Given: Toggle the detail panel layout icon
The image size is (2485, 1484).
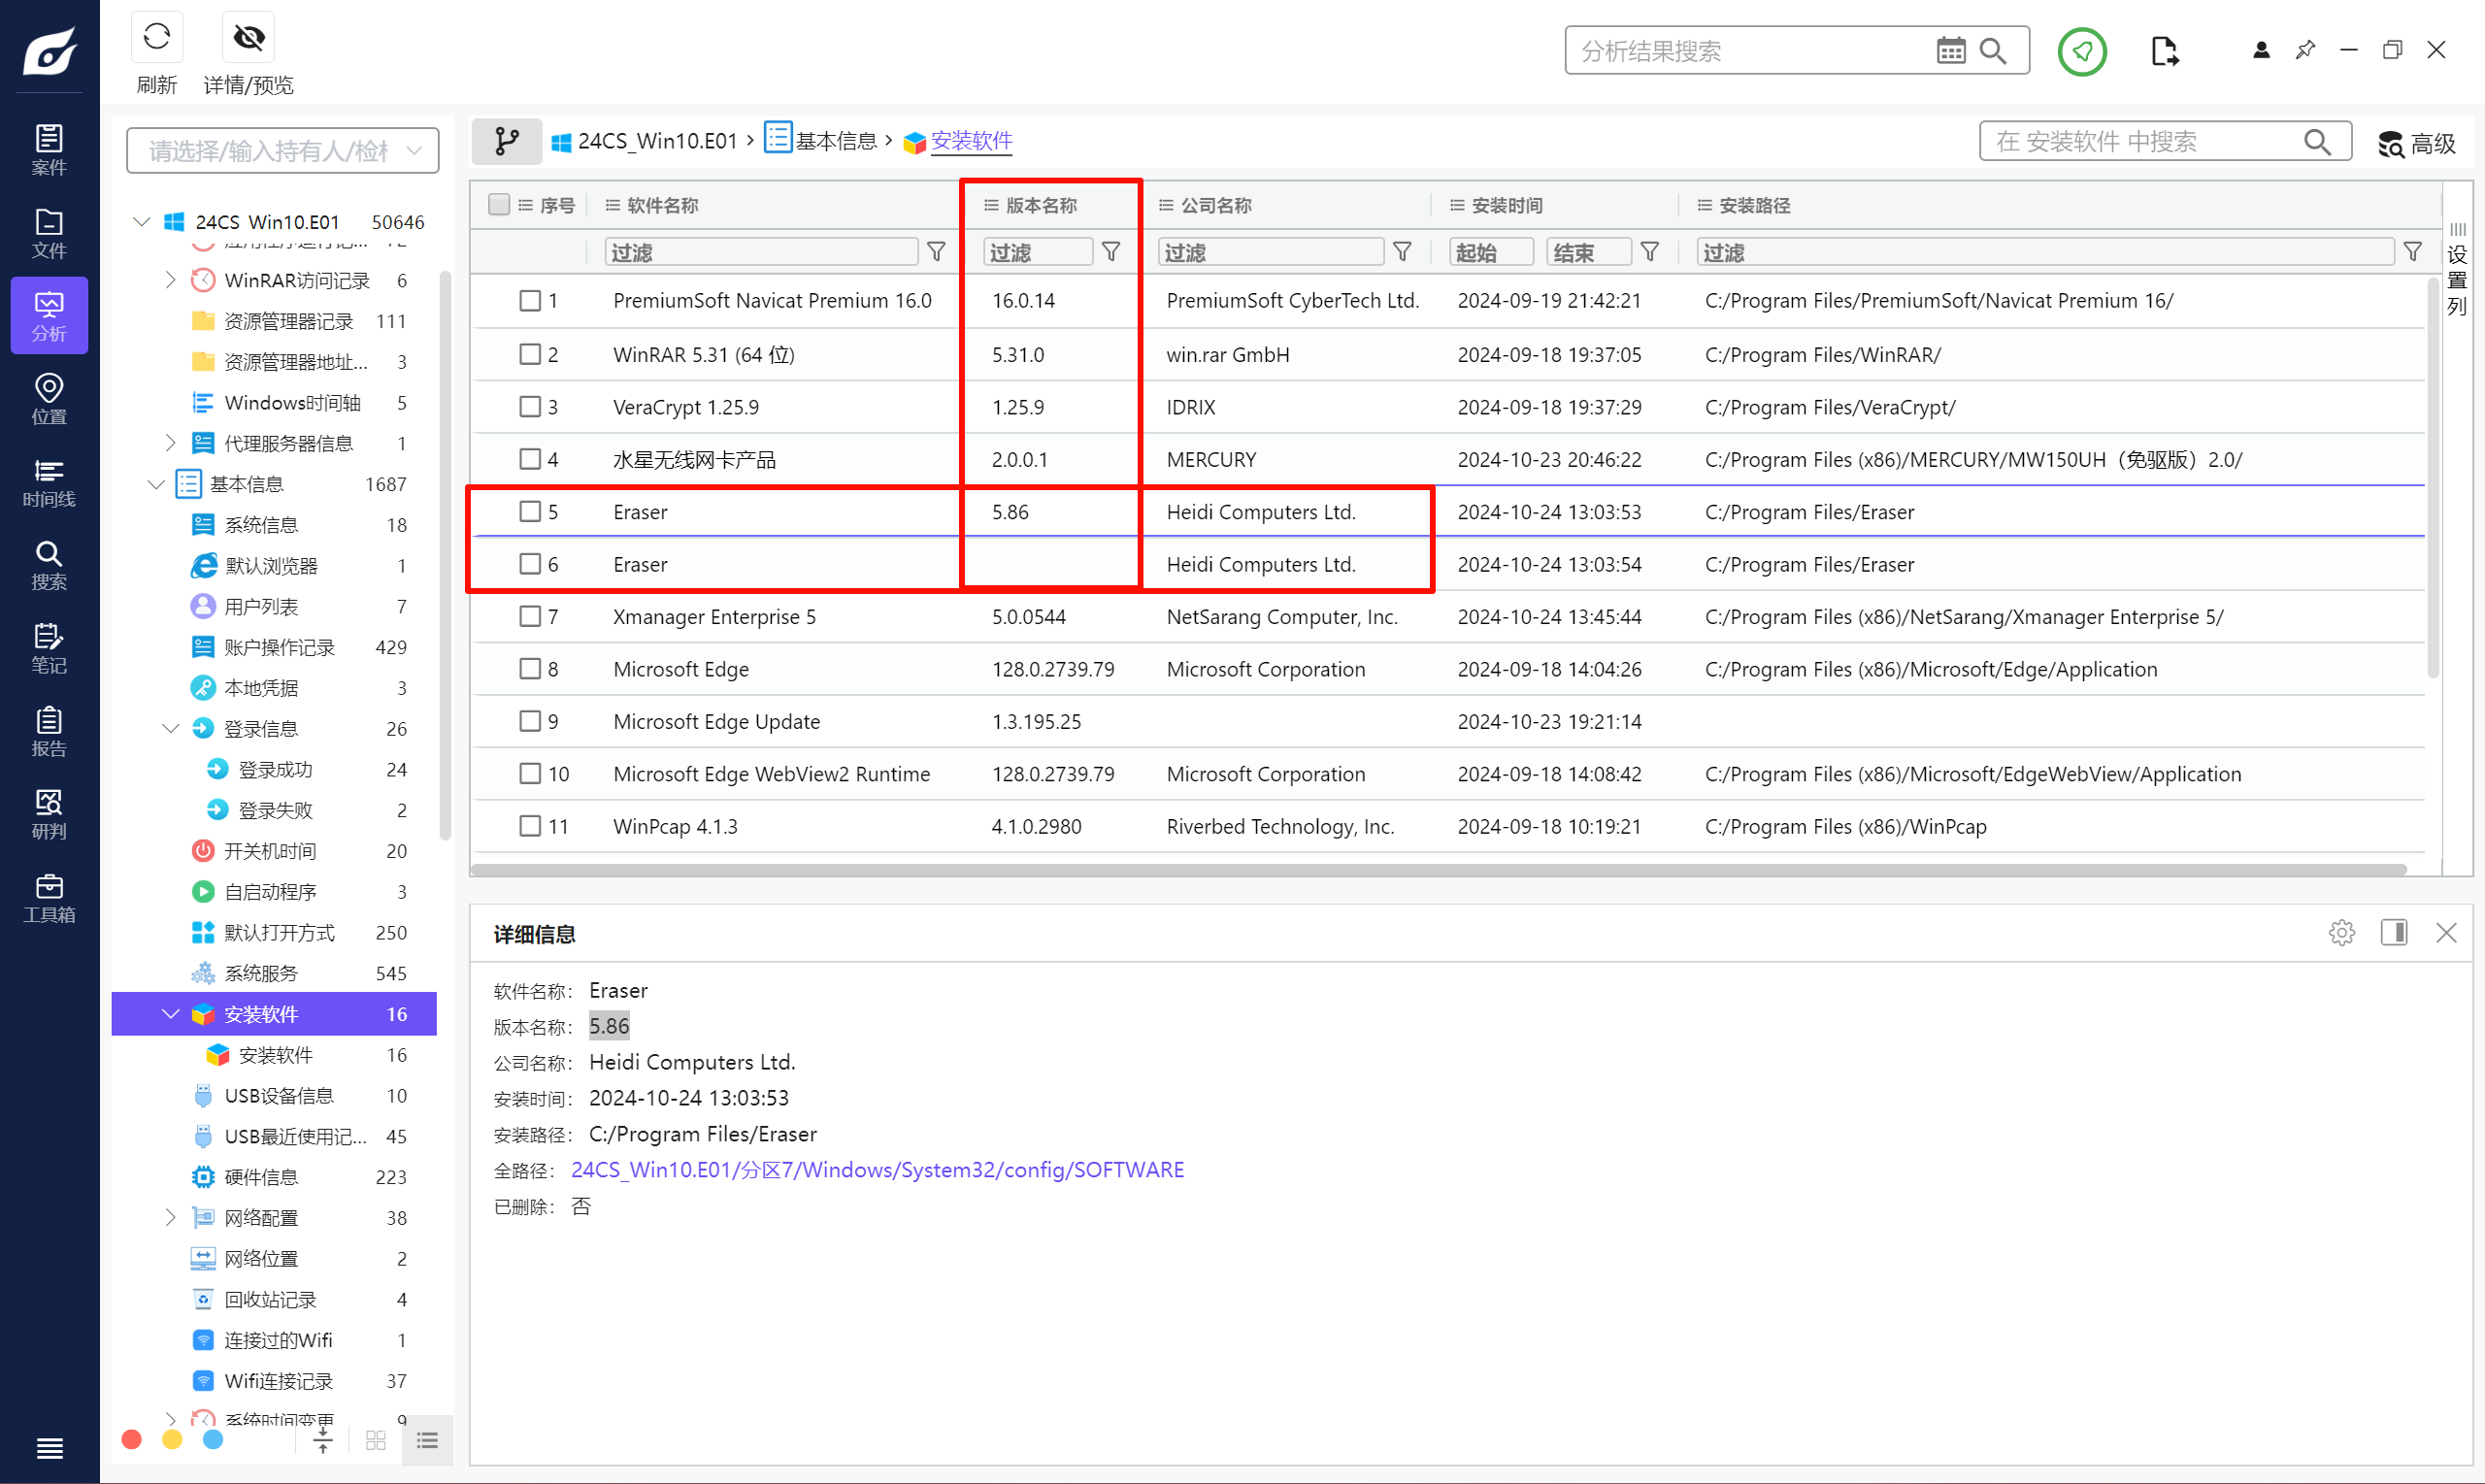Looking at the screenshot, I should click(x=2394, y=933).
